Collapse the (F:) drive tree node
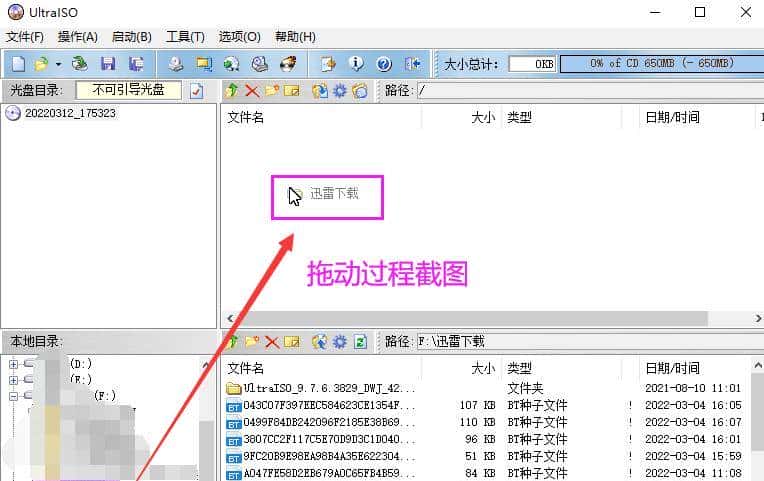Viewport: 764px width, 481px height. click(x=14, y=396)
